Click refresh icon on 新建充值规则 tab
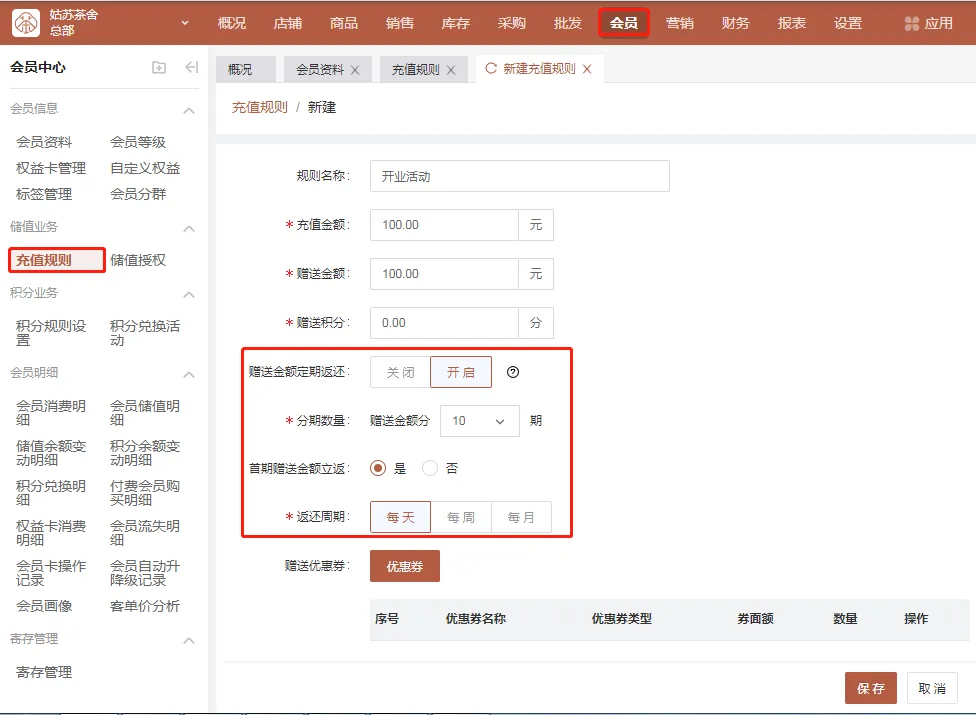 pyautogui.click(x=490, y=69)
